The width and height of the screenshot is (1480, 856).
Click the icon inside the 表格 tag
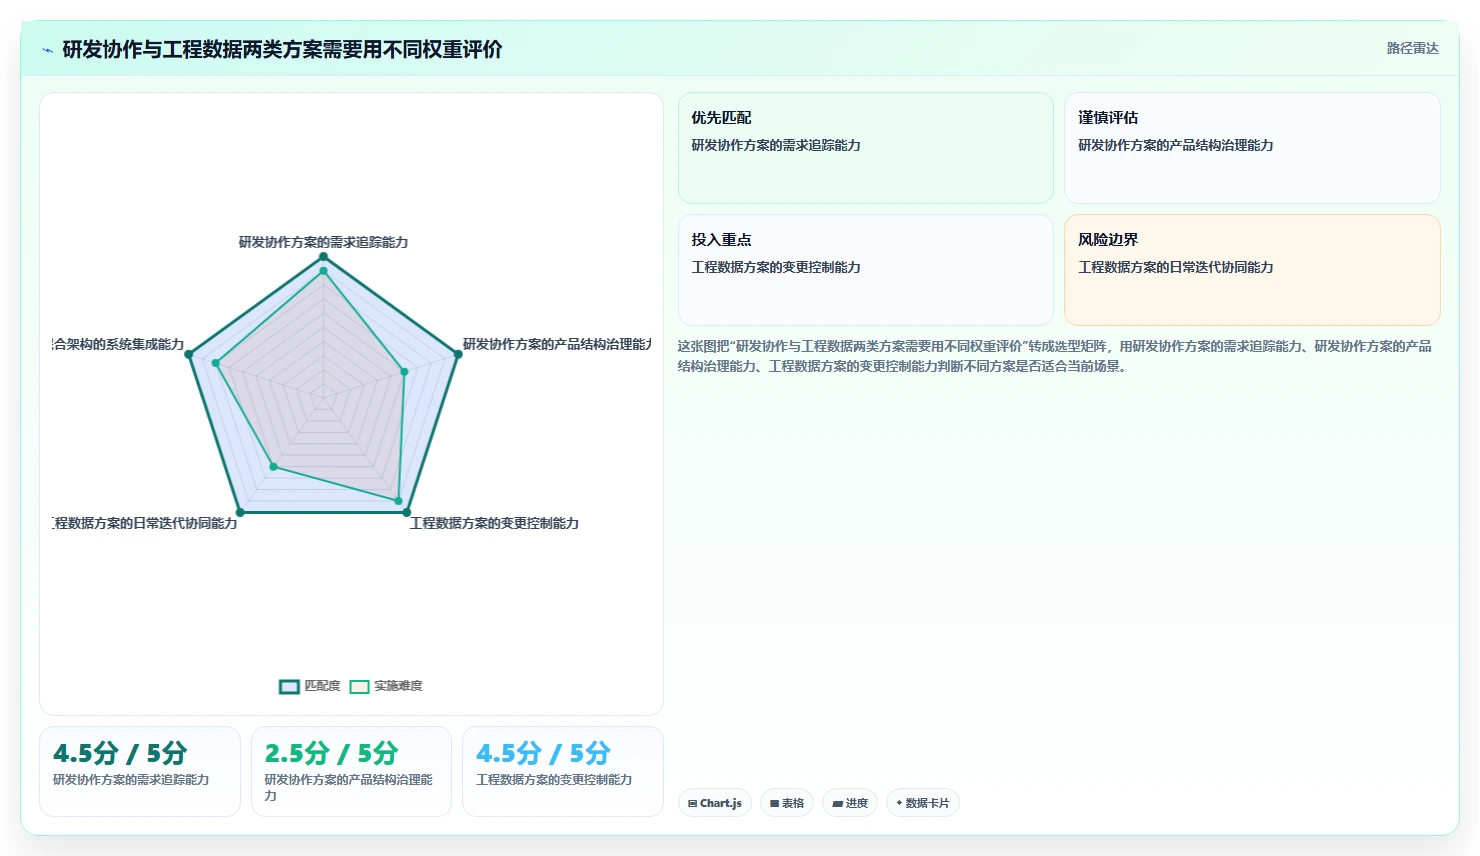click(774, 803)
